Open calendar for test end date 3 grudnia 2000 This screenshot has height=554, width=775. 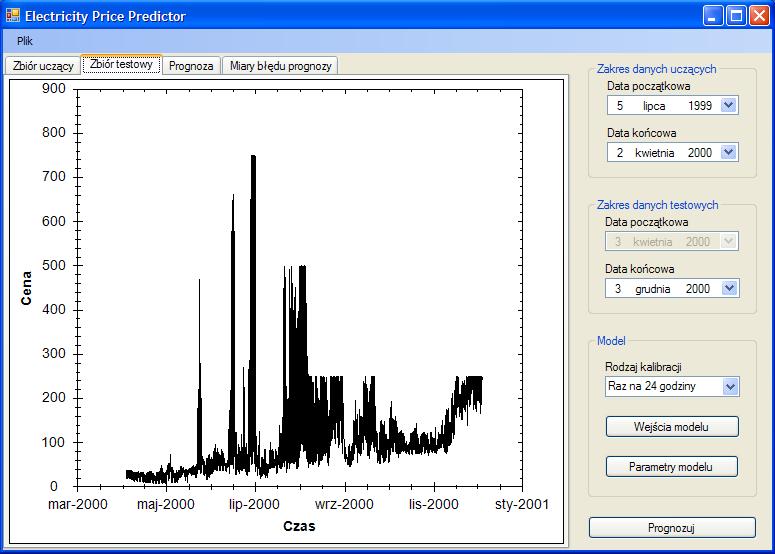pyautogui.click(x=730, y=289)
